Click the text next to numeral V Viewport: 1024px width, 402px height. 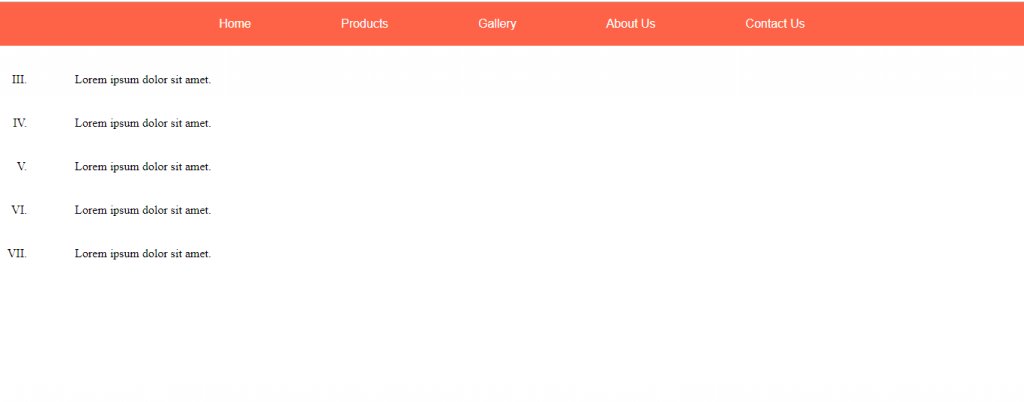click(143, 166)
